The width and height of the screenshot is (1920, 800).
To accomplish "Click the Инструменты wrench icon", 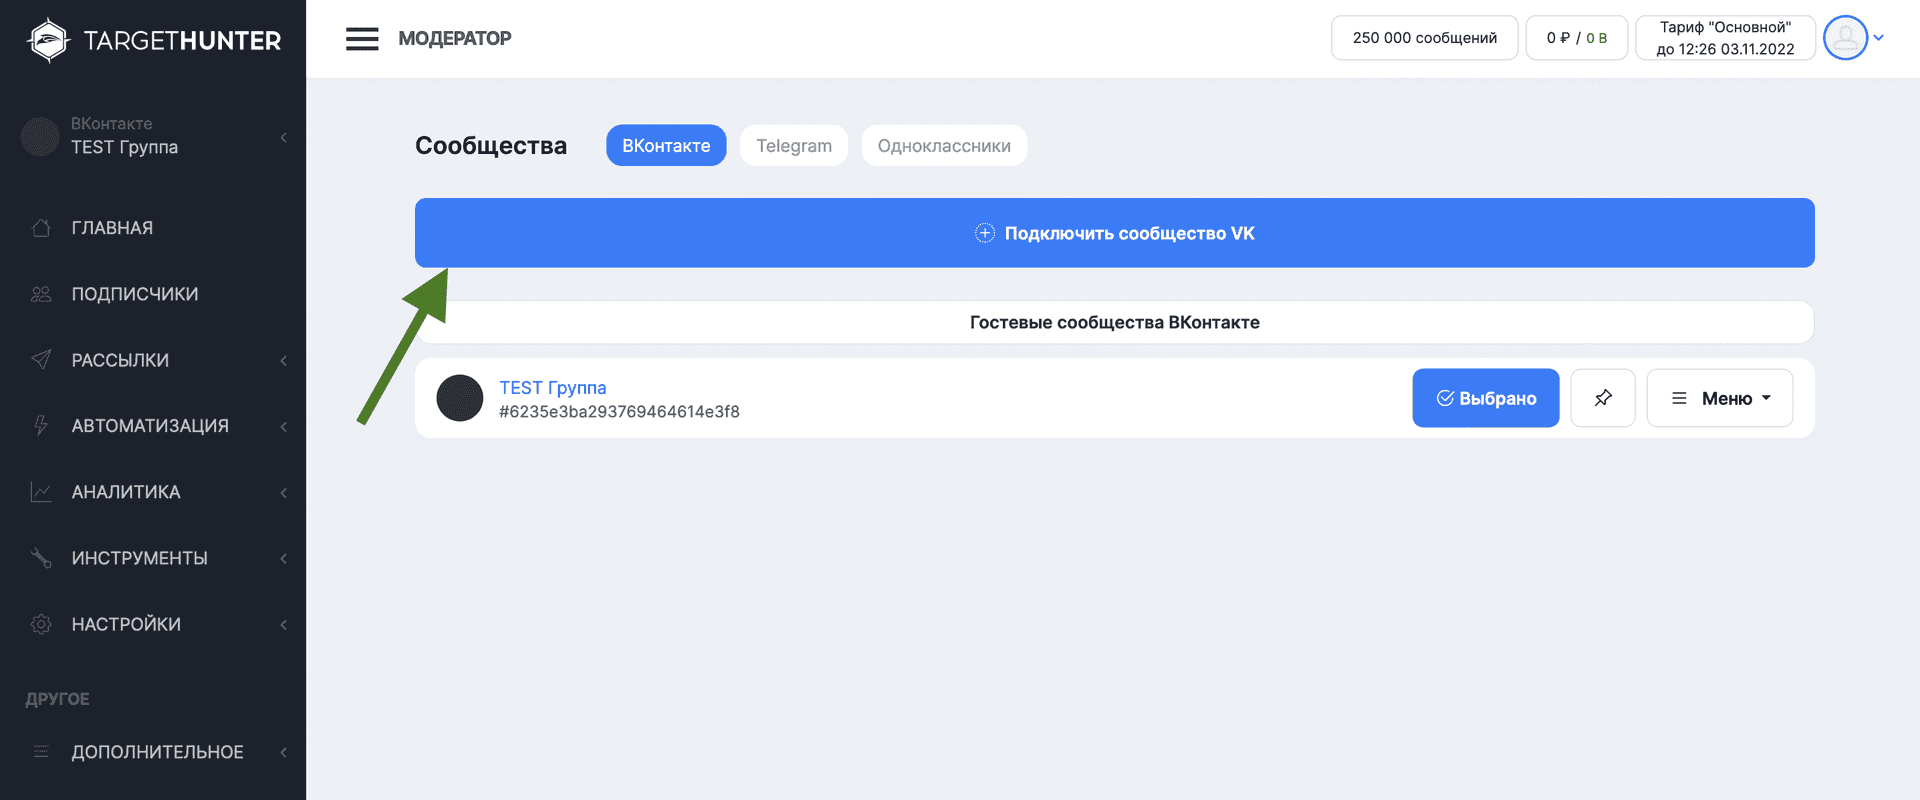I will click(41, 558).
